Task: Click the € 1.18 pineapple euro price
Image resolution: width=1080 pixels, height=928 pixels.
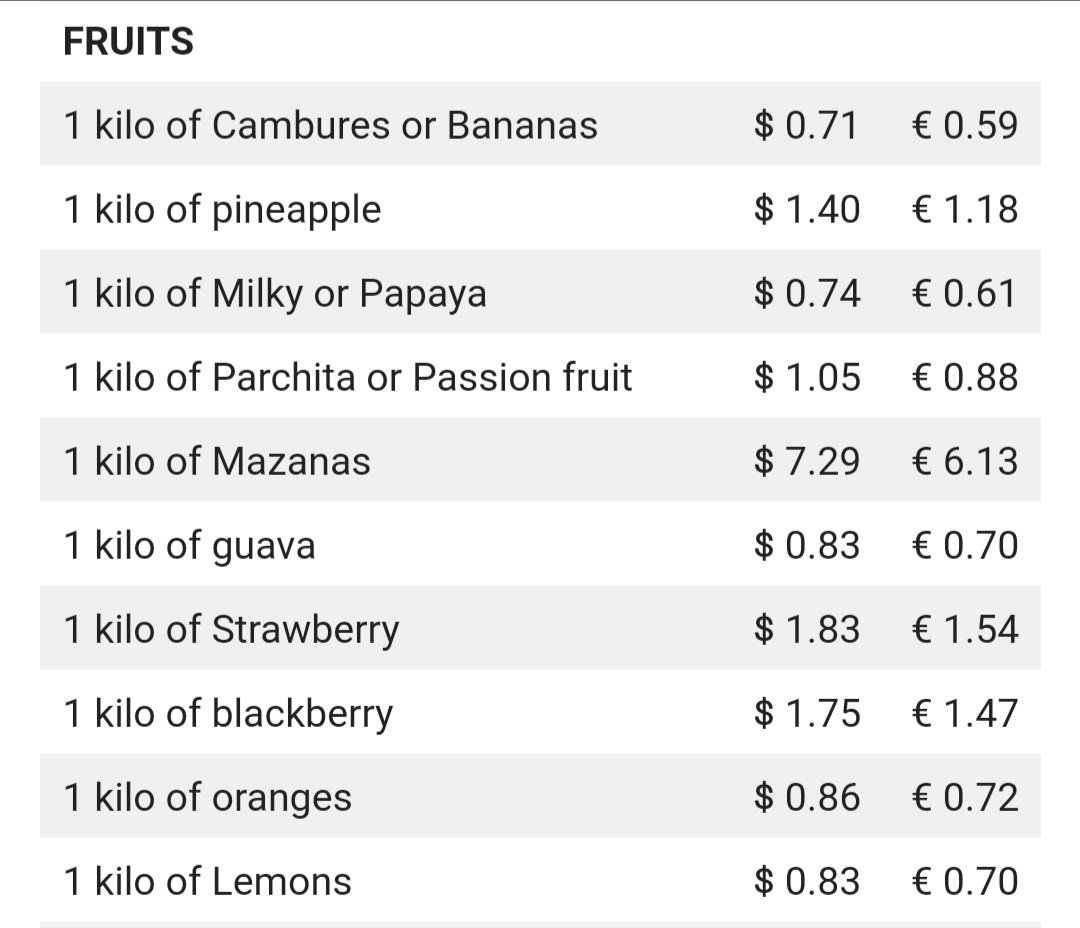Action: (964, 209)
